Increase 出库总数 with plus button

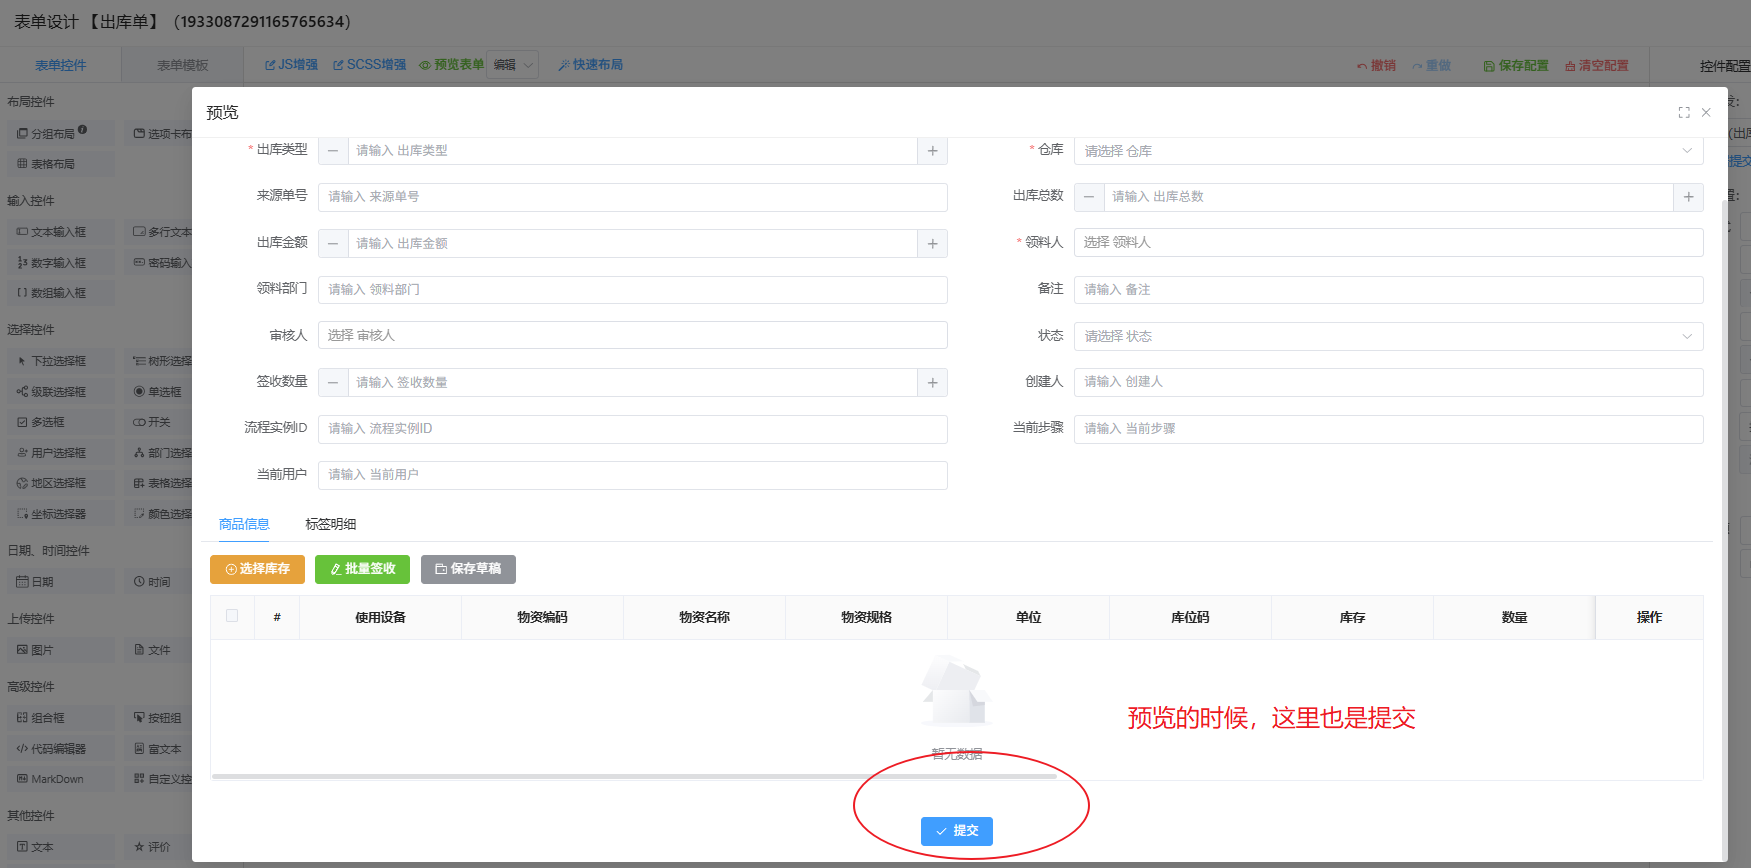(1688, 197)
